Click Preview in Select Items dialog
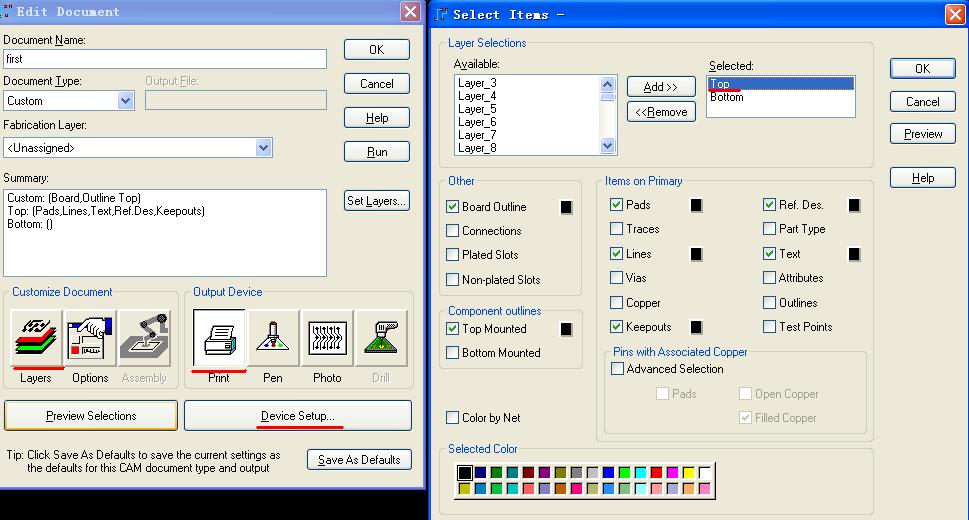Image resolution: width=969 pixels, height=520 pixels. pyautogui.click(x=923, y=134)
